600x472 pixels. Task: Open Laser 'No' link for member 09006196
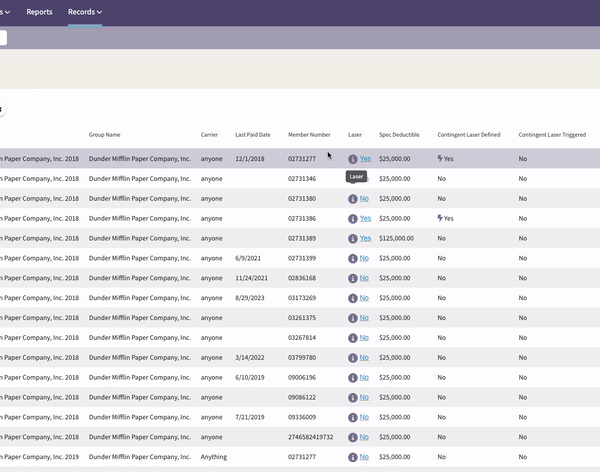click(x=364, y=377)
